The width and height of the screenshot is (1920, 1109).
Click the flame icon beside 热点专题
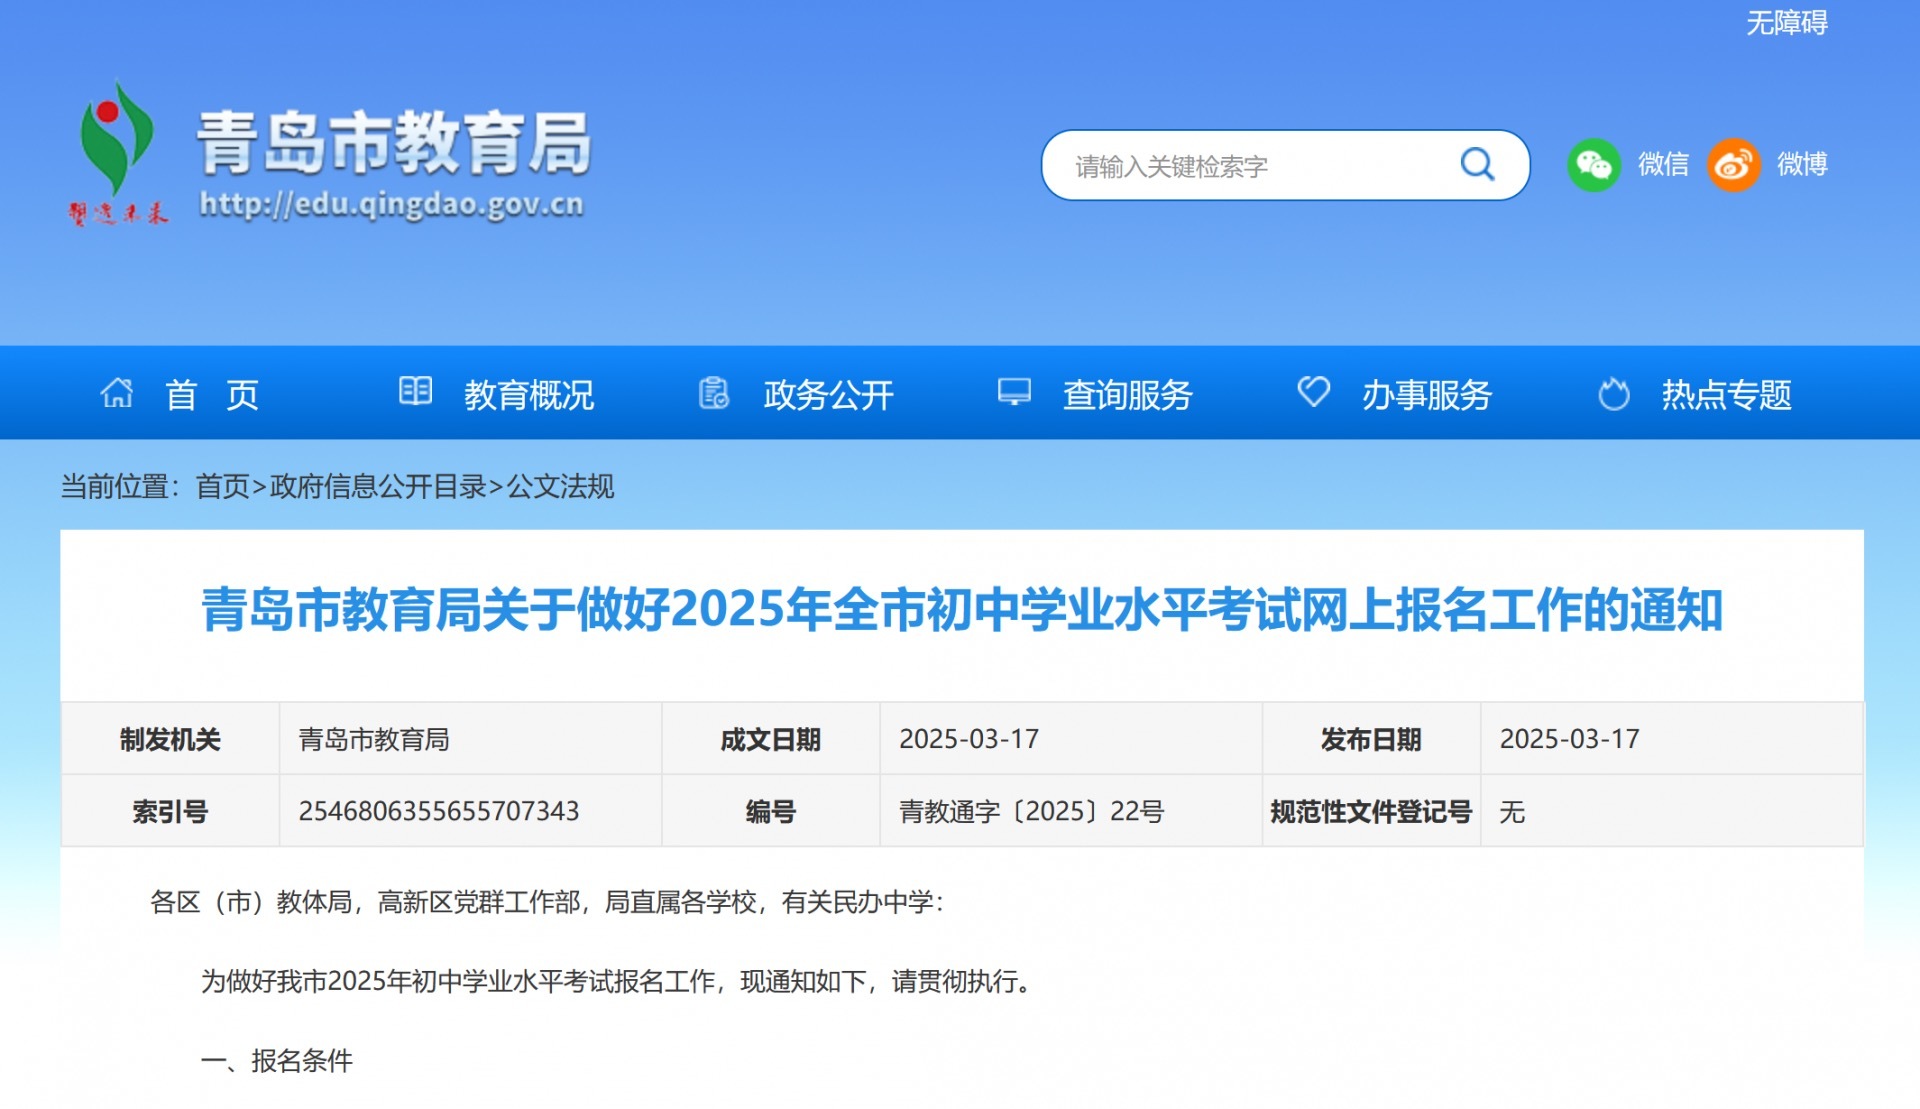click(1613, 393)
